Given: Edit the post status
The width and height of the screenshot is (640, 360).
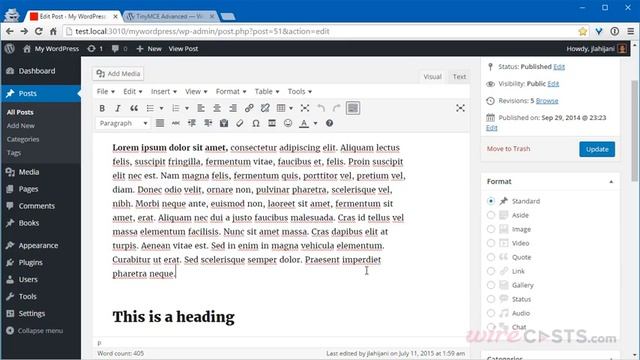Looking at the screenshot, I should 559,67.
